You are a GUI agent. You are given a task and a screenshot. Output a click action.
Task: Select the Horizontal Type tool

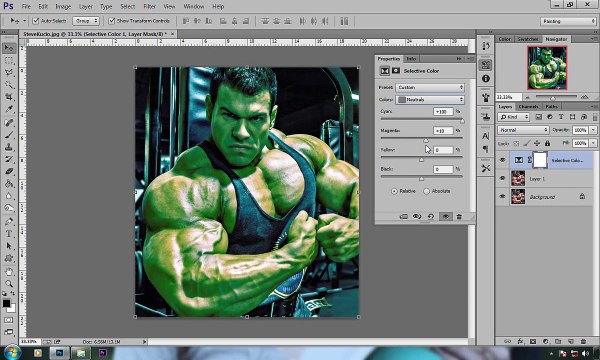pyautogui.click(x=9, y=234)
